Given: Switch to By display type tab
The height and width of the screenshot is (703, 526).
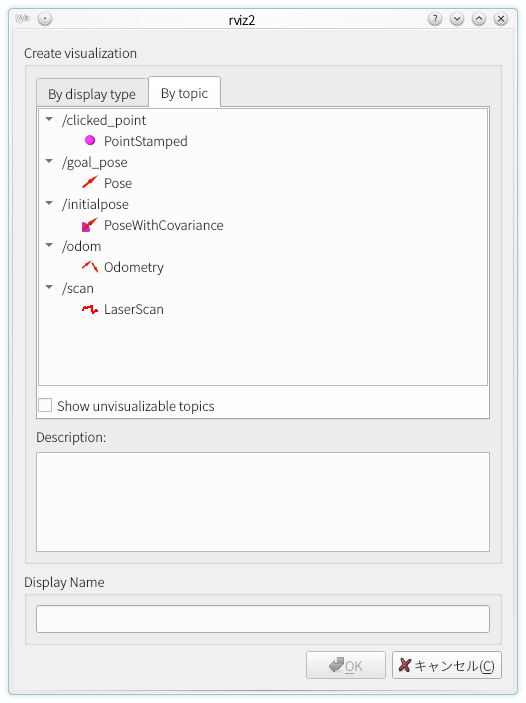Looking at the screenshot, I should [92, 94].
